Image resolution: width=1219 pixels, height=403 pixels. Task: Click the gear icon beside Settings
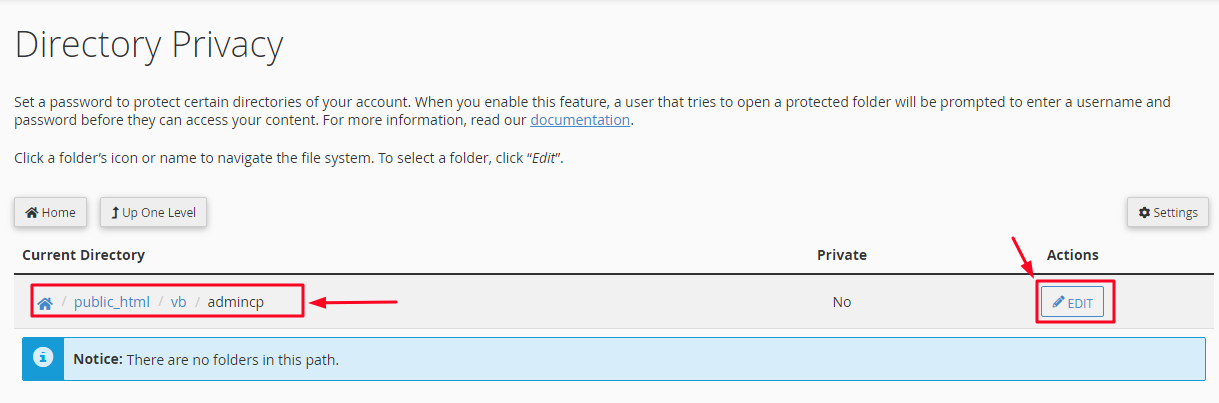1144,212
